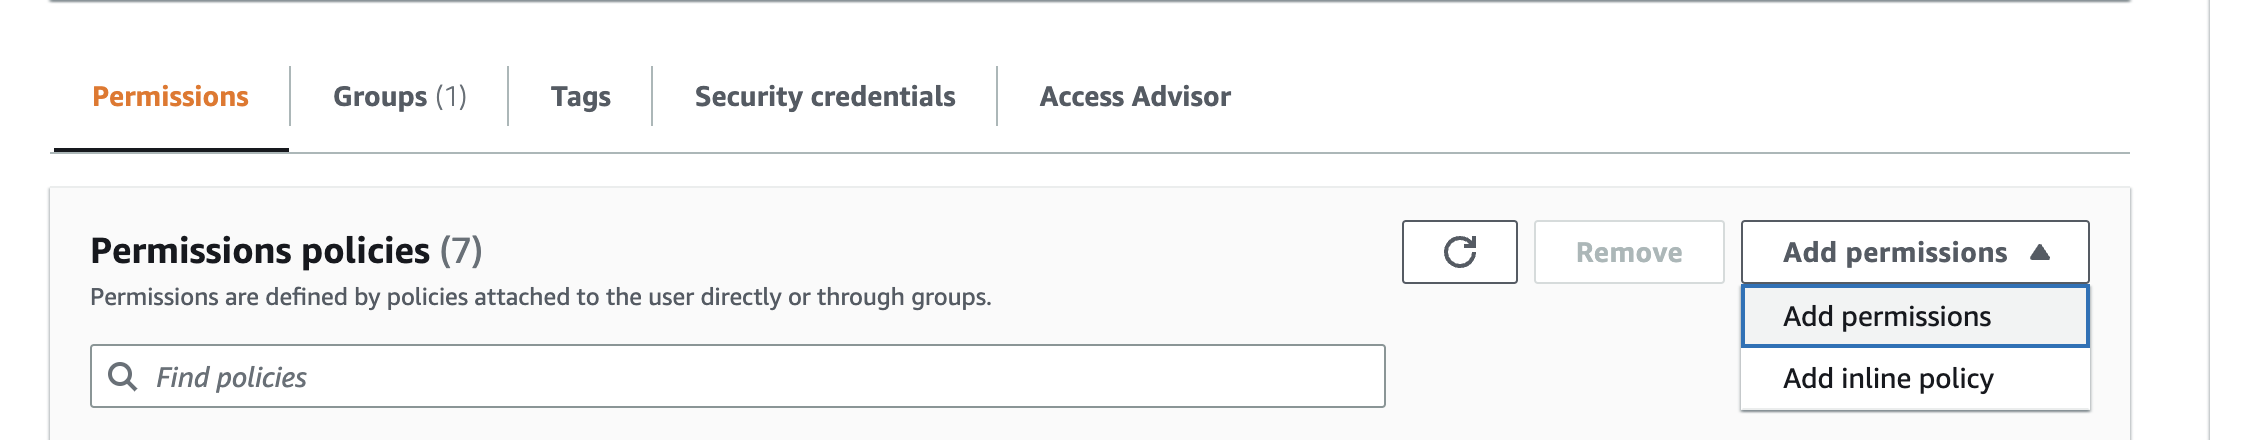Click the refresh policies icon button
Viewport: 2242px width, 440px height.
[1459, 252]
